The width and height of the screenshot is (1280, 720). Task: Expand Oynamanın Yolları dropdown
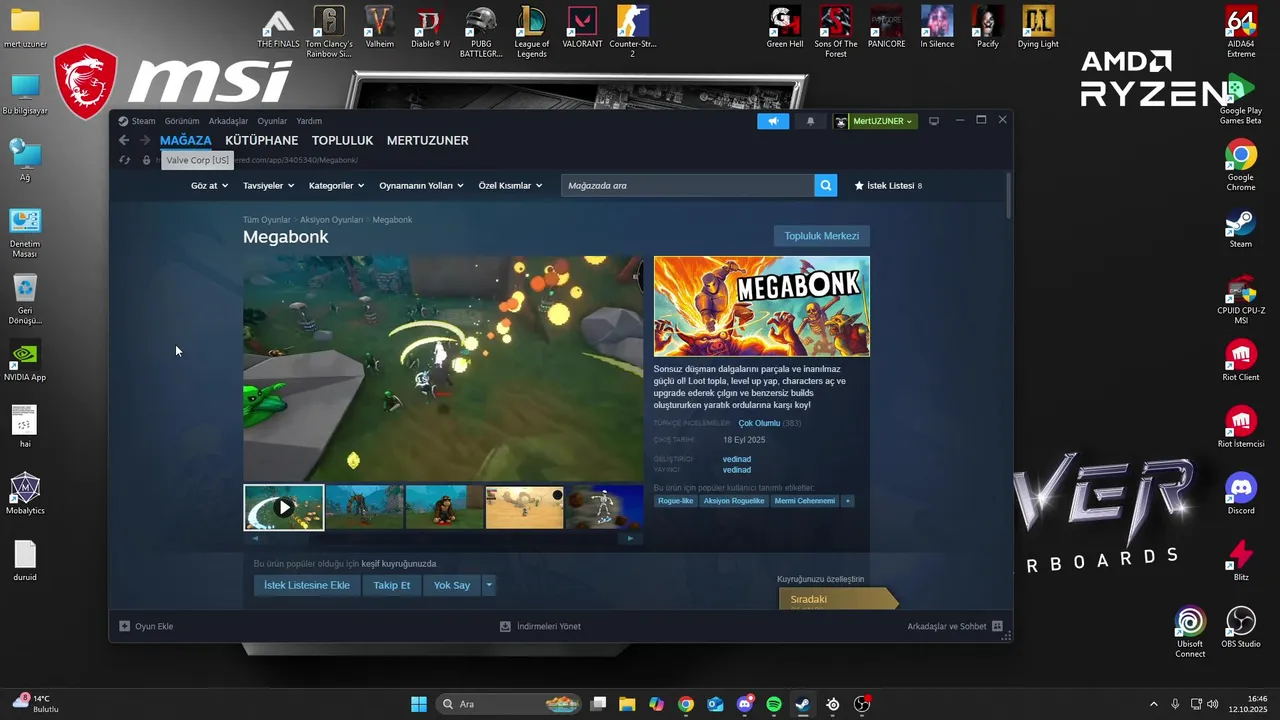422,185
